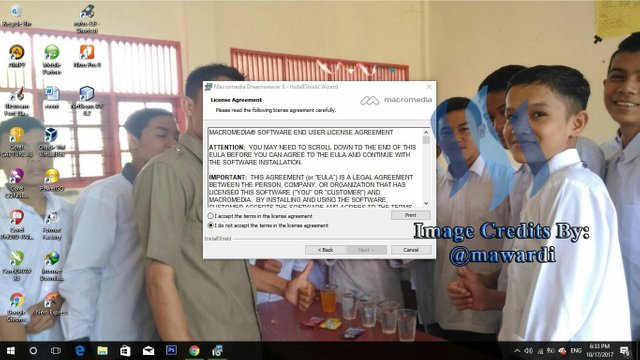The height and width of the screenshot is (360, 640).
Task: Select 'I accept the terms' radio button
Action: pos(211,216)
